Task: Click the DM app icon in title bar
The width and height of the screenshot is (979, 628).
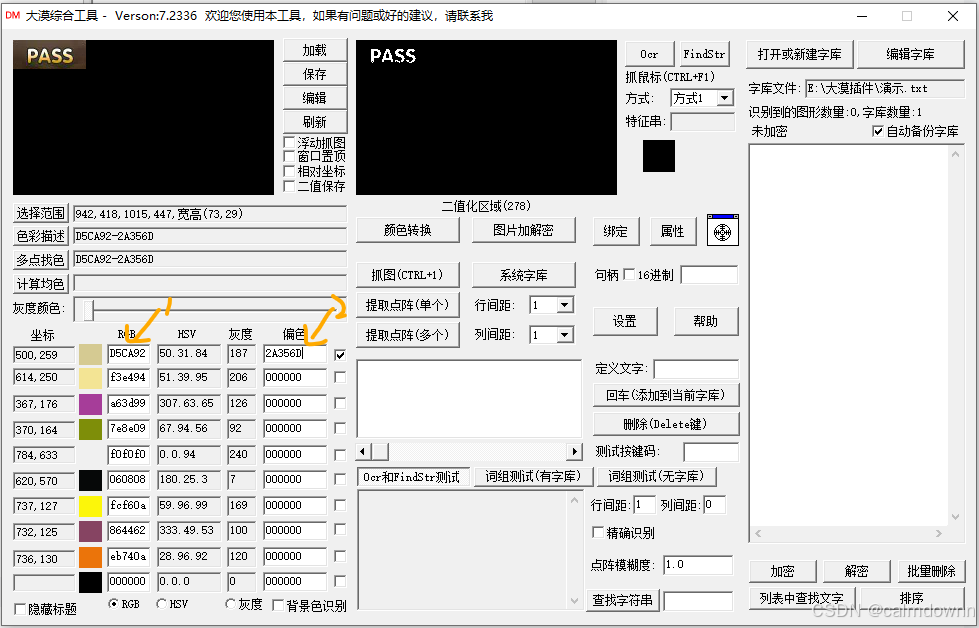Action: (12, 15)
